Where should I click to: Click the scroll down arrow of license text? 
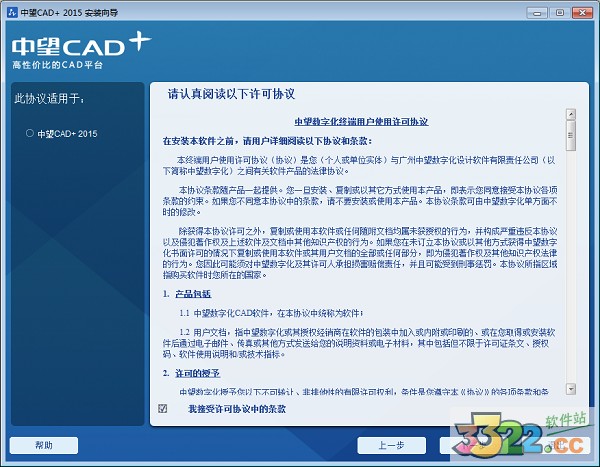tap(571, 389)
